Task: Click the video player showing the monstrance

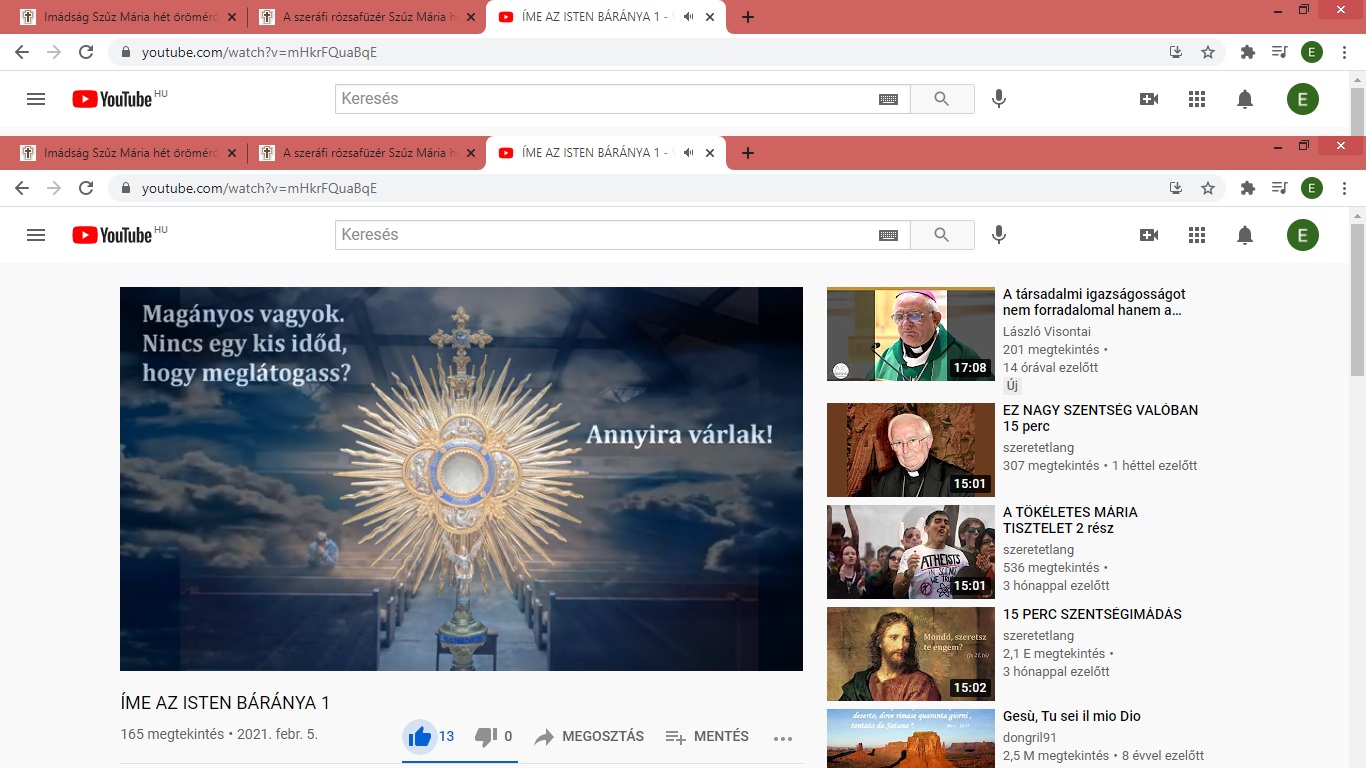Action: pyautogui.click(x=461, y=478)
